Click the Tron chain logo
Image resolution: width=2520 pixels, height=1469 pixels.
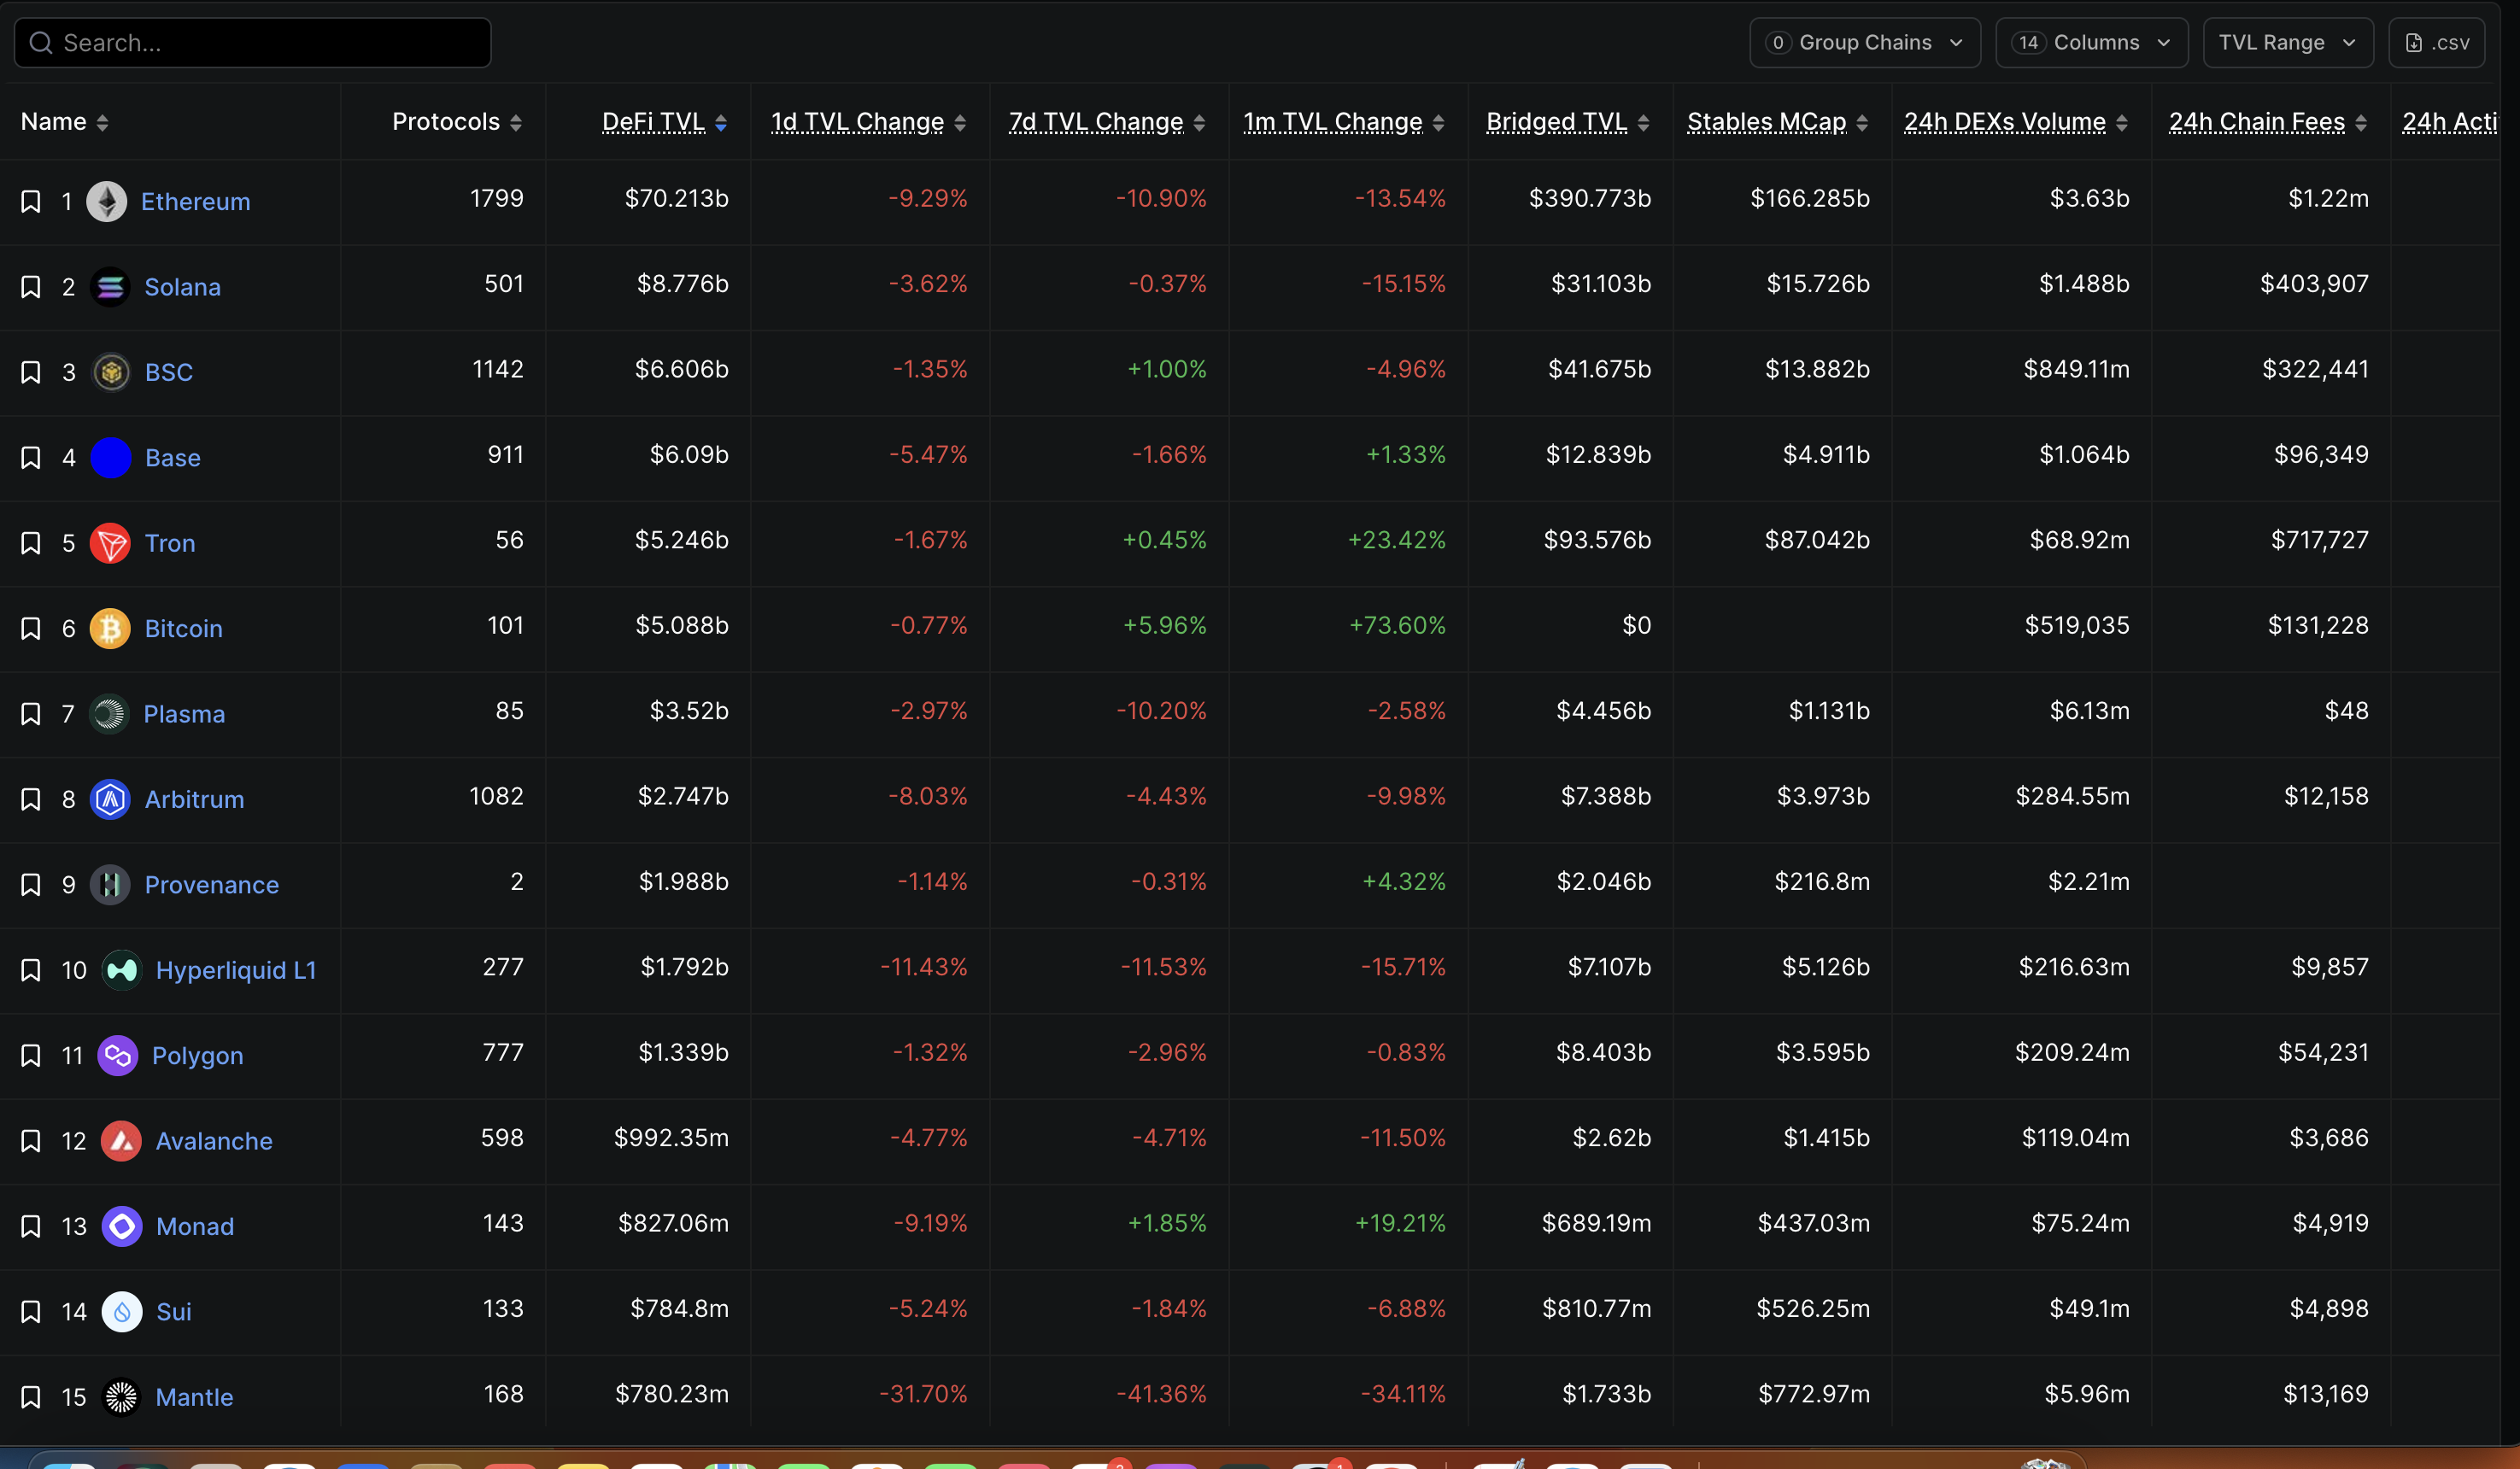pyautogui.click(x=110, y=543)
